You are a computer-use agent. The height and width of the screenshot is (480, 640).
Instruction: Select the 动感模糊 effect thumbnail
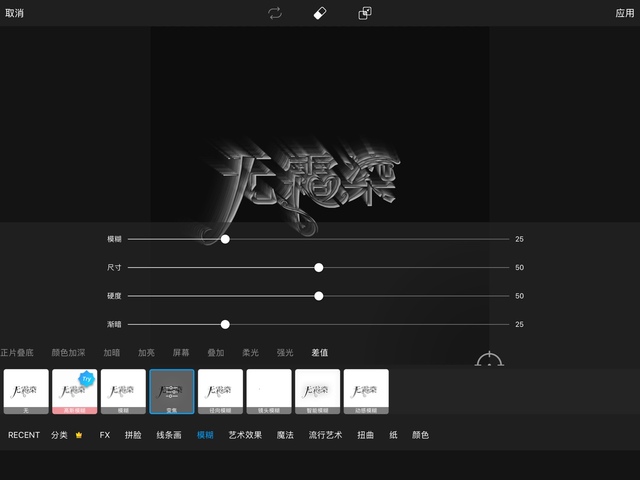tap(366, 391)
